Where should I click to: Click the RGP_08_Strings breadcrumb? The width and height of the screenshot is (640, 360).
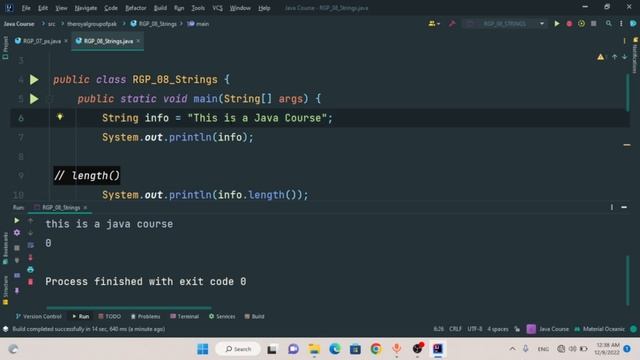click(x=153, y=24)
